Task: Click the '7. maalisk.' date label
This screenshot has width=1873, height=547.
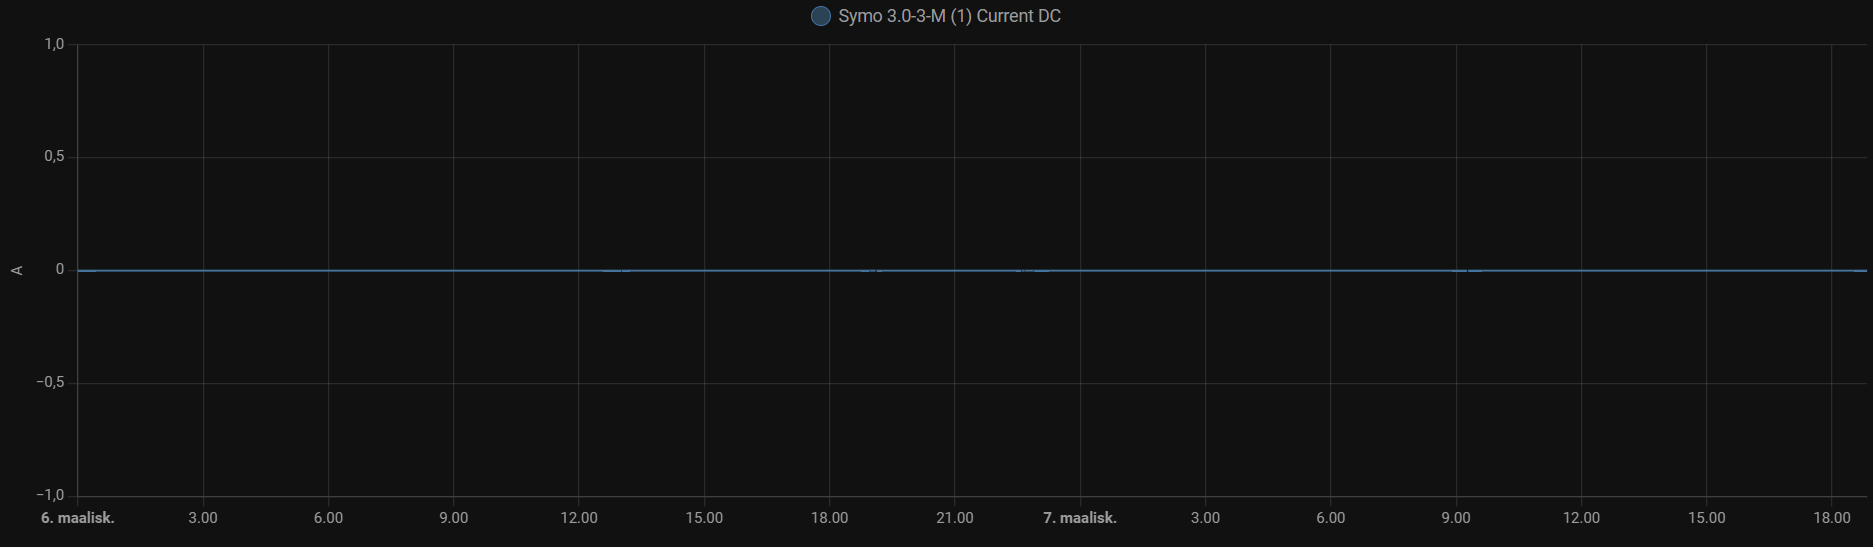Action: click(1080, 518)
